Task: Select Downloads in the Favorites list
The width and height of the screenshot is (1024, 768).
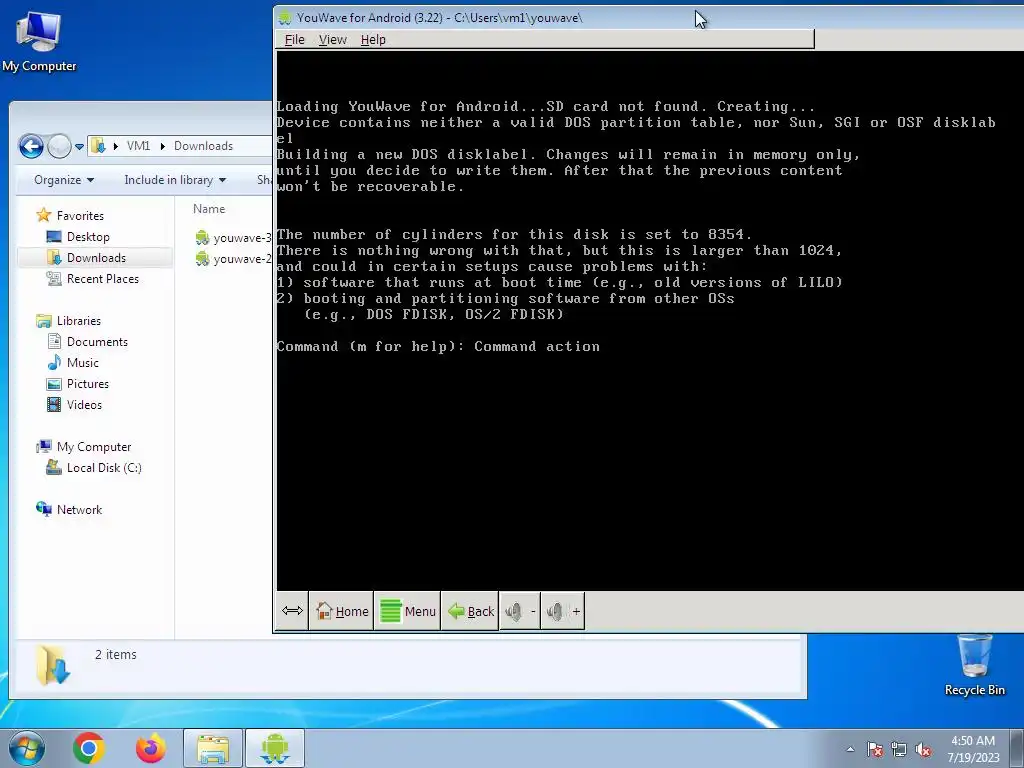Action: 95,257
